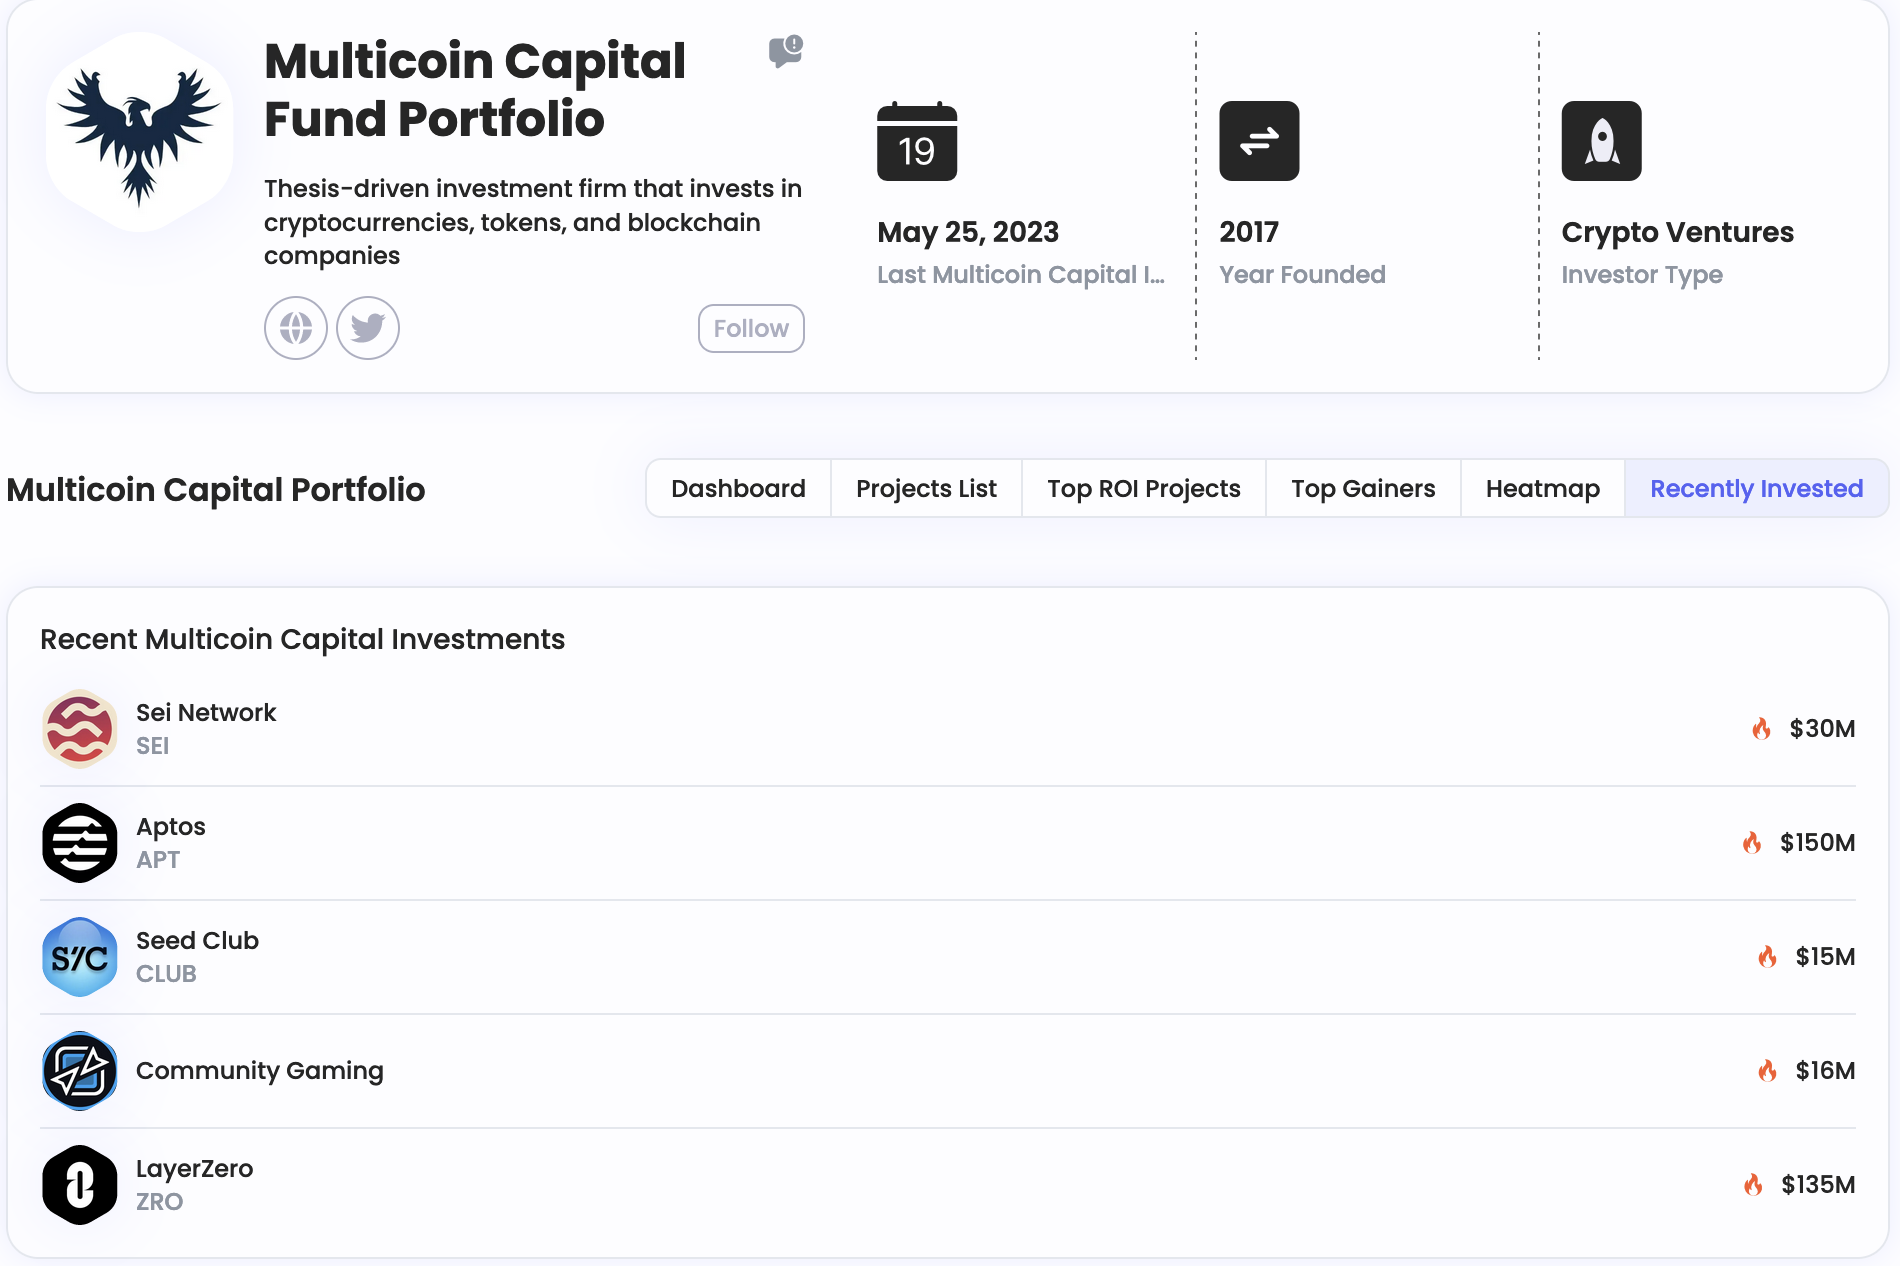The image size is (1900, 1266).
Task: Click the flame icon next to $135M
Action: 1753,1184
